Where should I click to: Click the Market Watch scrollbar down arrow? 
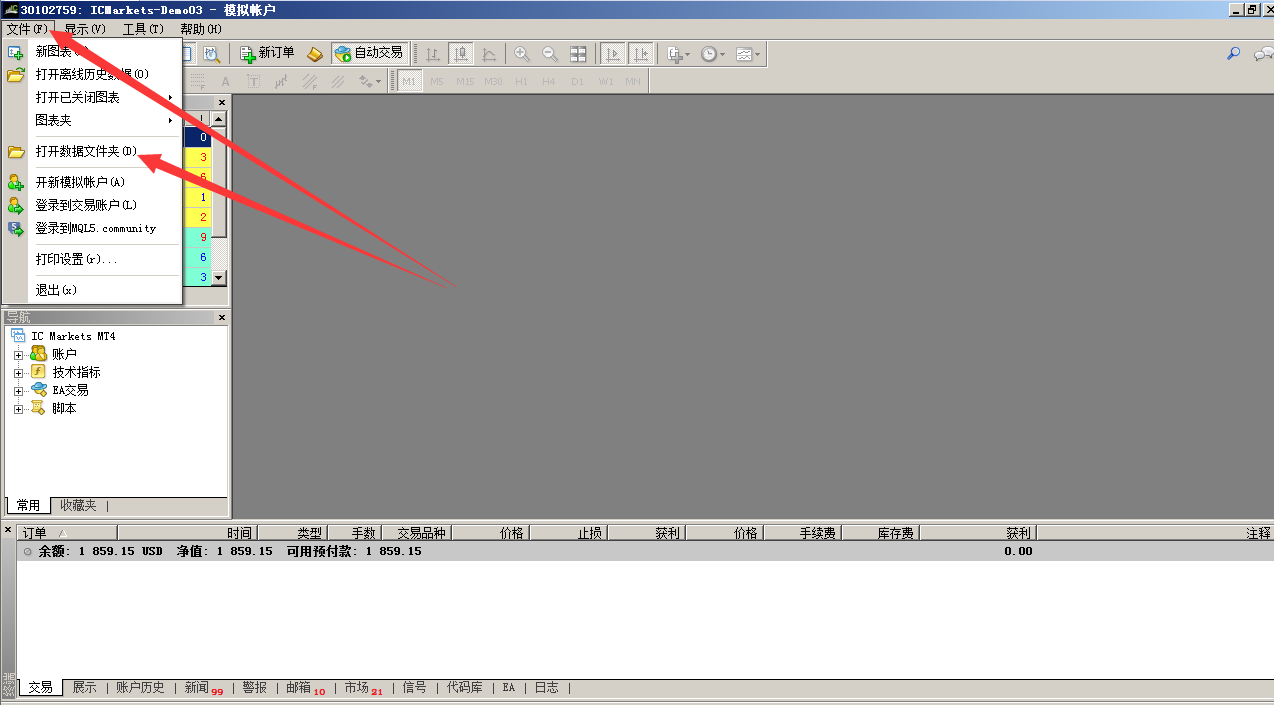coord(219,277)
